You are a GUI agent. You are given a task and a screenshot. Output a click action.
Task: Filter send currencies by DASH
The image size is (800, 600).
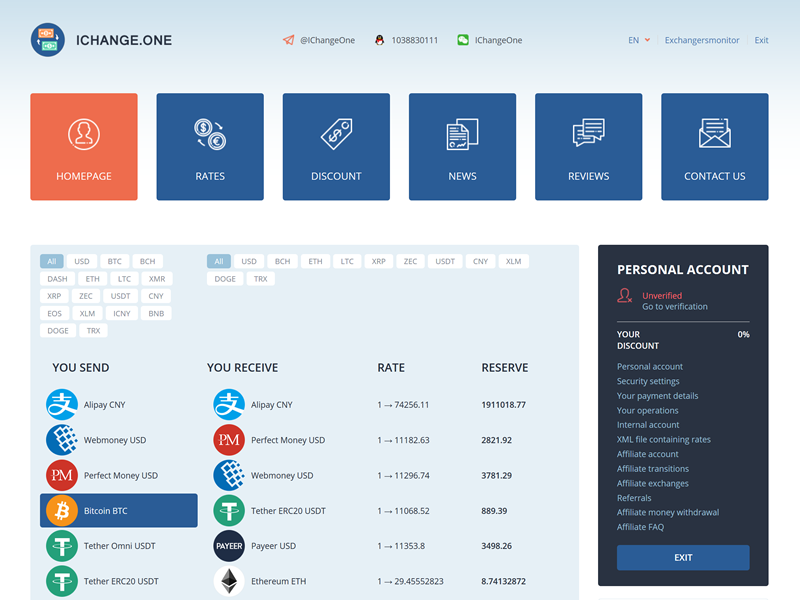point(57,279)
